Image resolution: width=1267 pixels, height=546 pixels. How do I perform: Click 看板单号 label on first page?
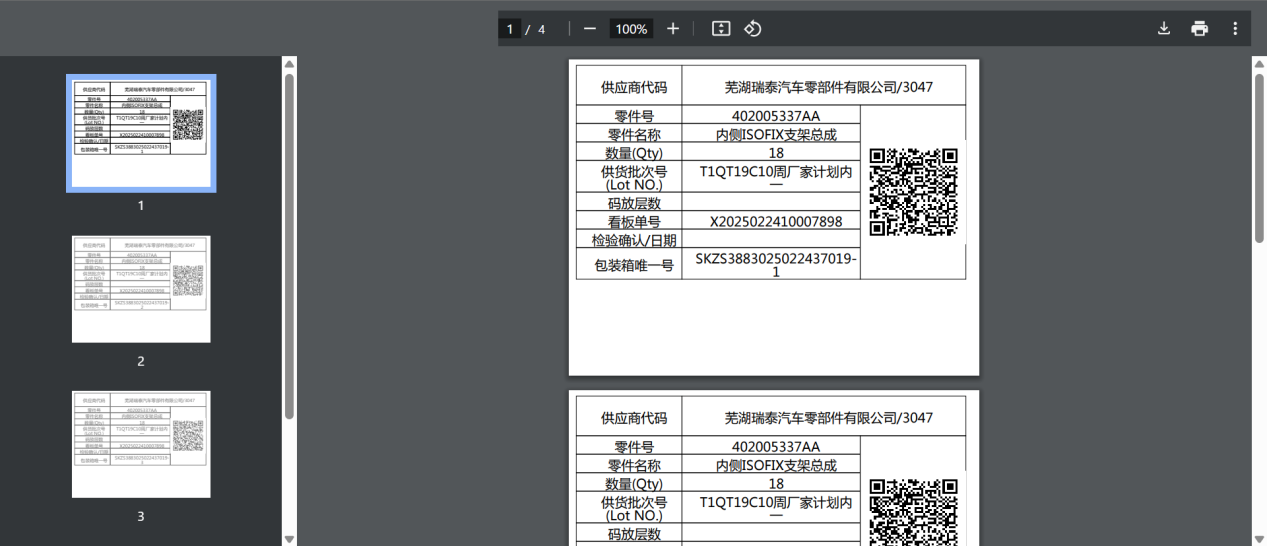pyautogui.click(x=634, y=221)
